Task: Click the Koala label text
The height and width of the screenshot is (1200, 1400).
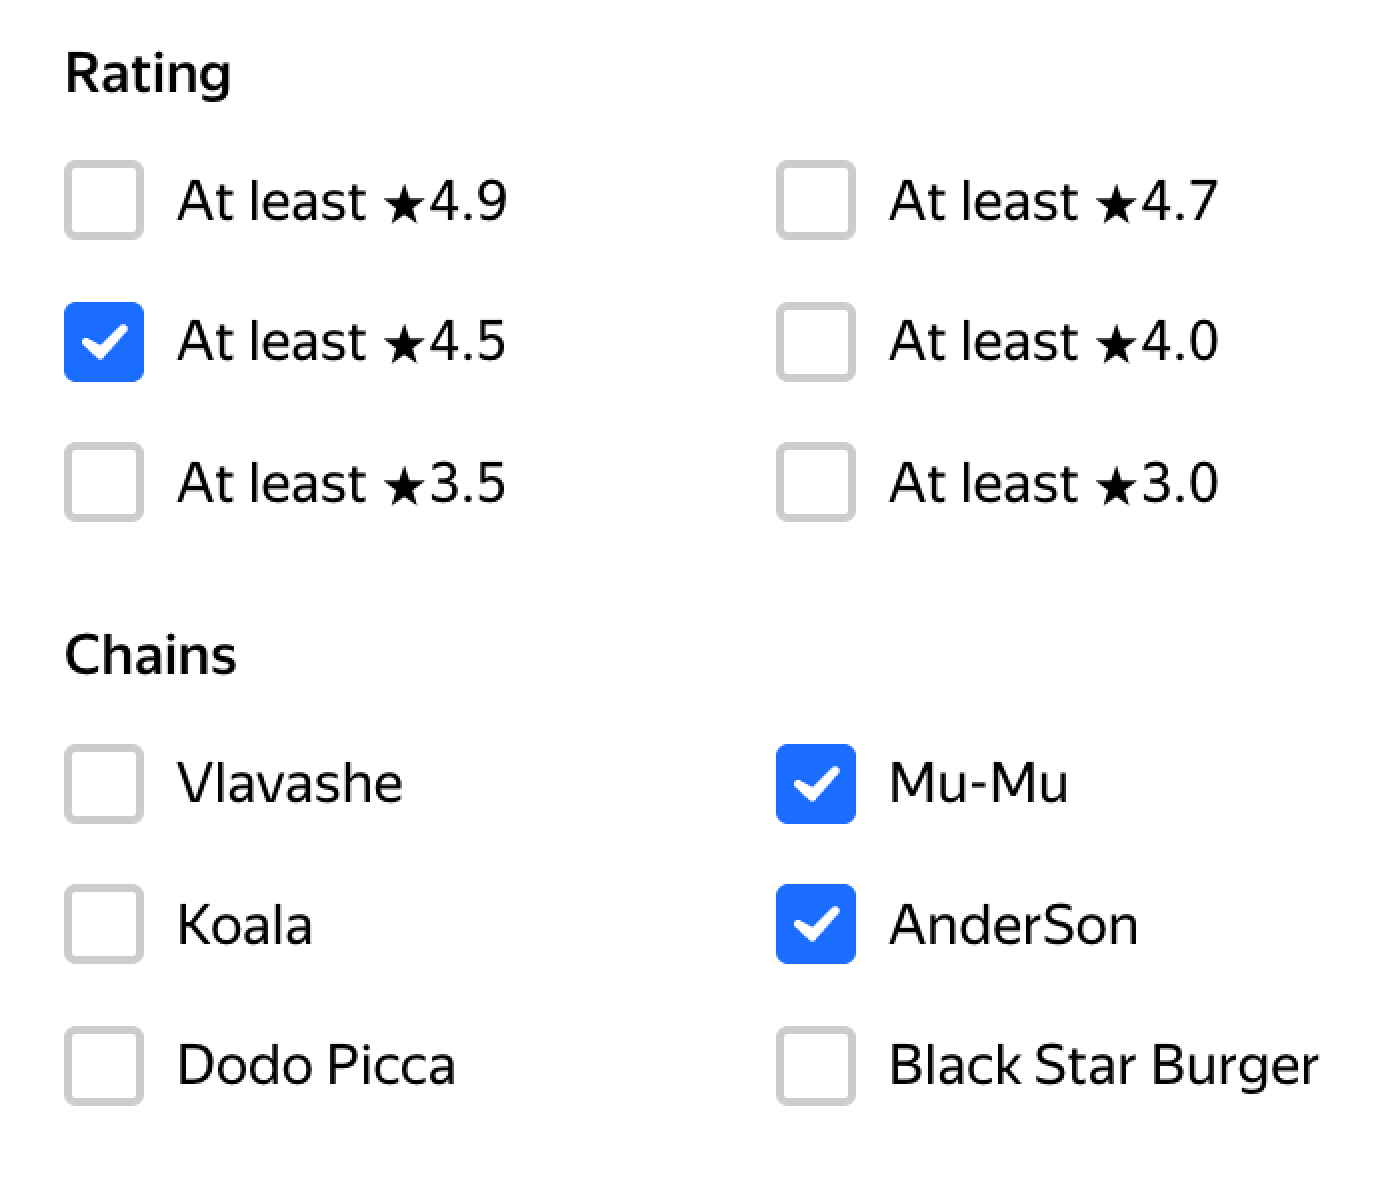Action: click(x=245, y=925)
